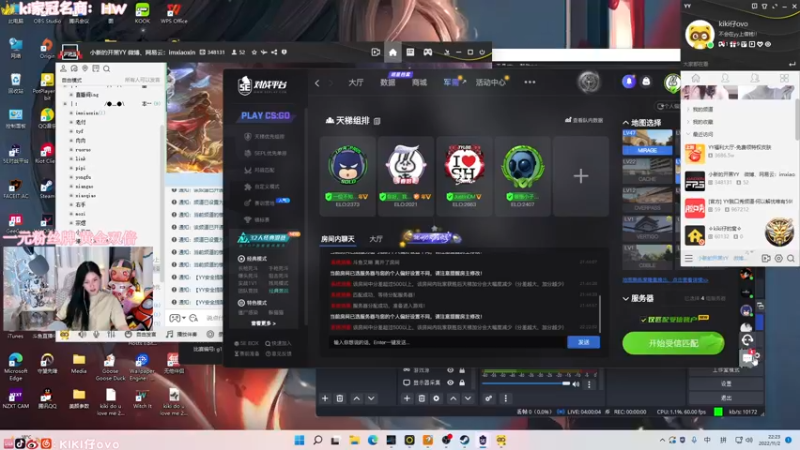Adjust the OBS audio volume slider
Viewport: 800px width, 450px height.
pyautogui.click(x=526, y=384)
